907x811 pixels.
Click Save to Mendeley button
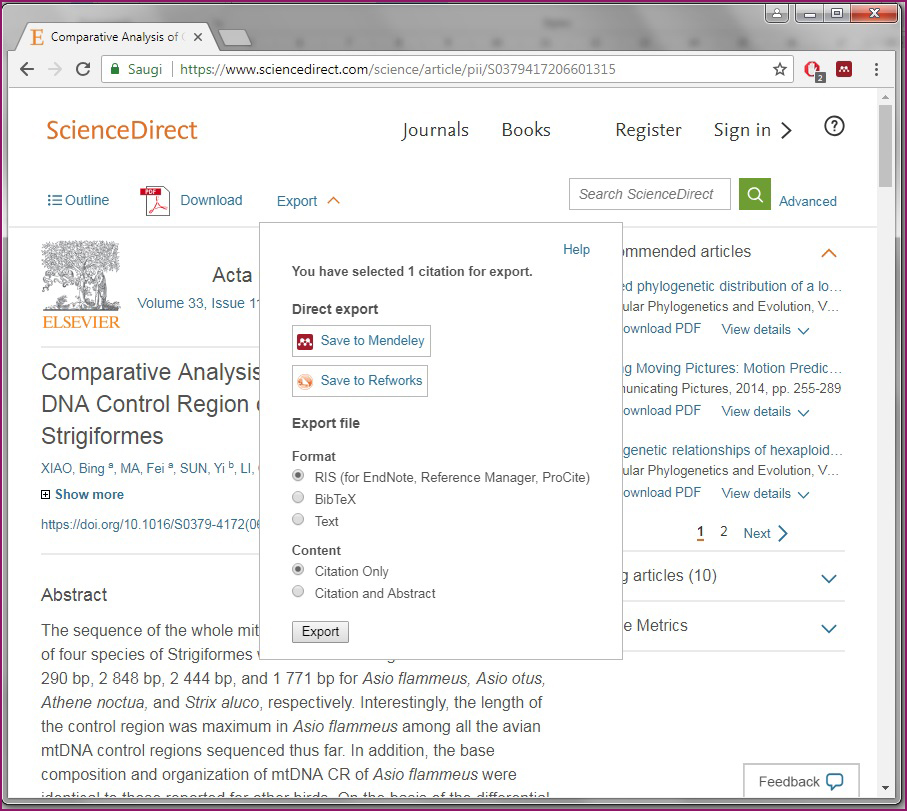coord(361,341)
